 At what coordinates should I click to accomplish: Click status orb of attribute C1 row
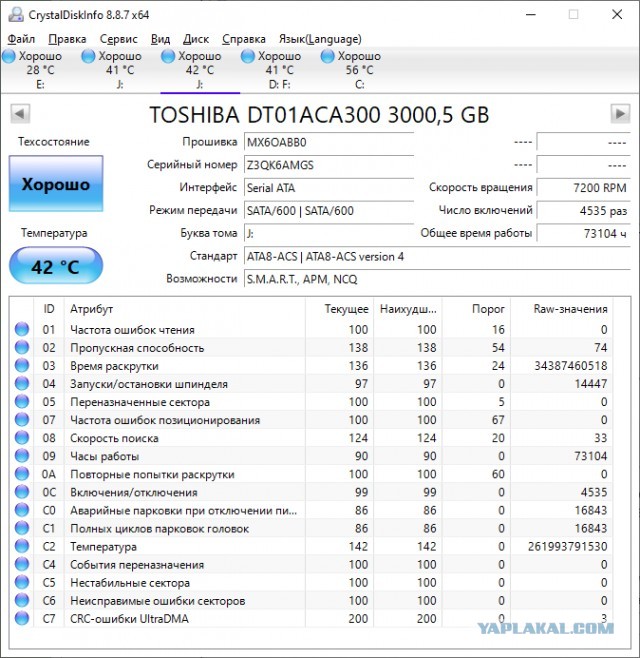[x=22, y=528]
